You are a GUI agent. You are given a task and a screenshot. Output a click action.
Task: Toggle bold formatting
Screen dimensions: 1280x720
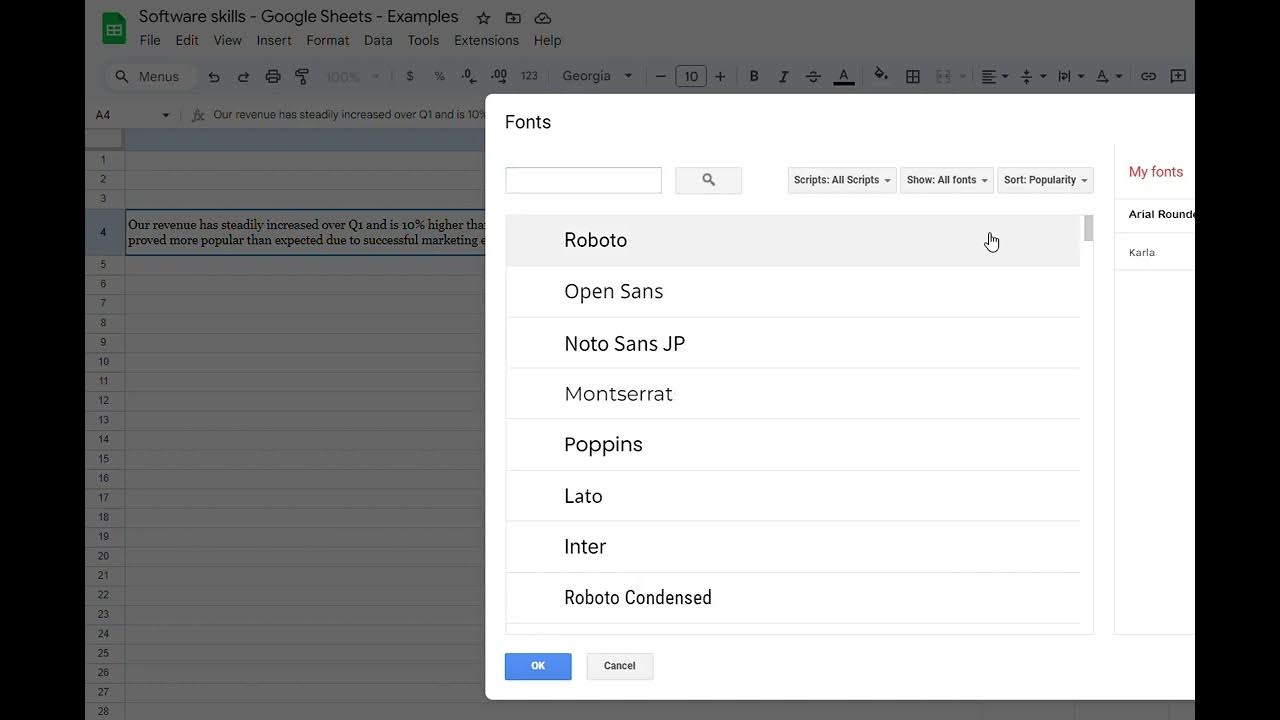[754, 76]
